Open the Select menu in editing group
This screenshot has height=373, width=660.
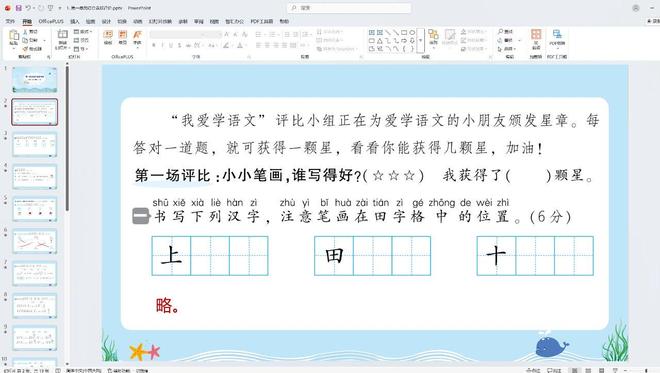point(506,49)
